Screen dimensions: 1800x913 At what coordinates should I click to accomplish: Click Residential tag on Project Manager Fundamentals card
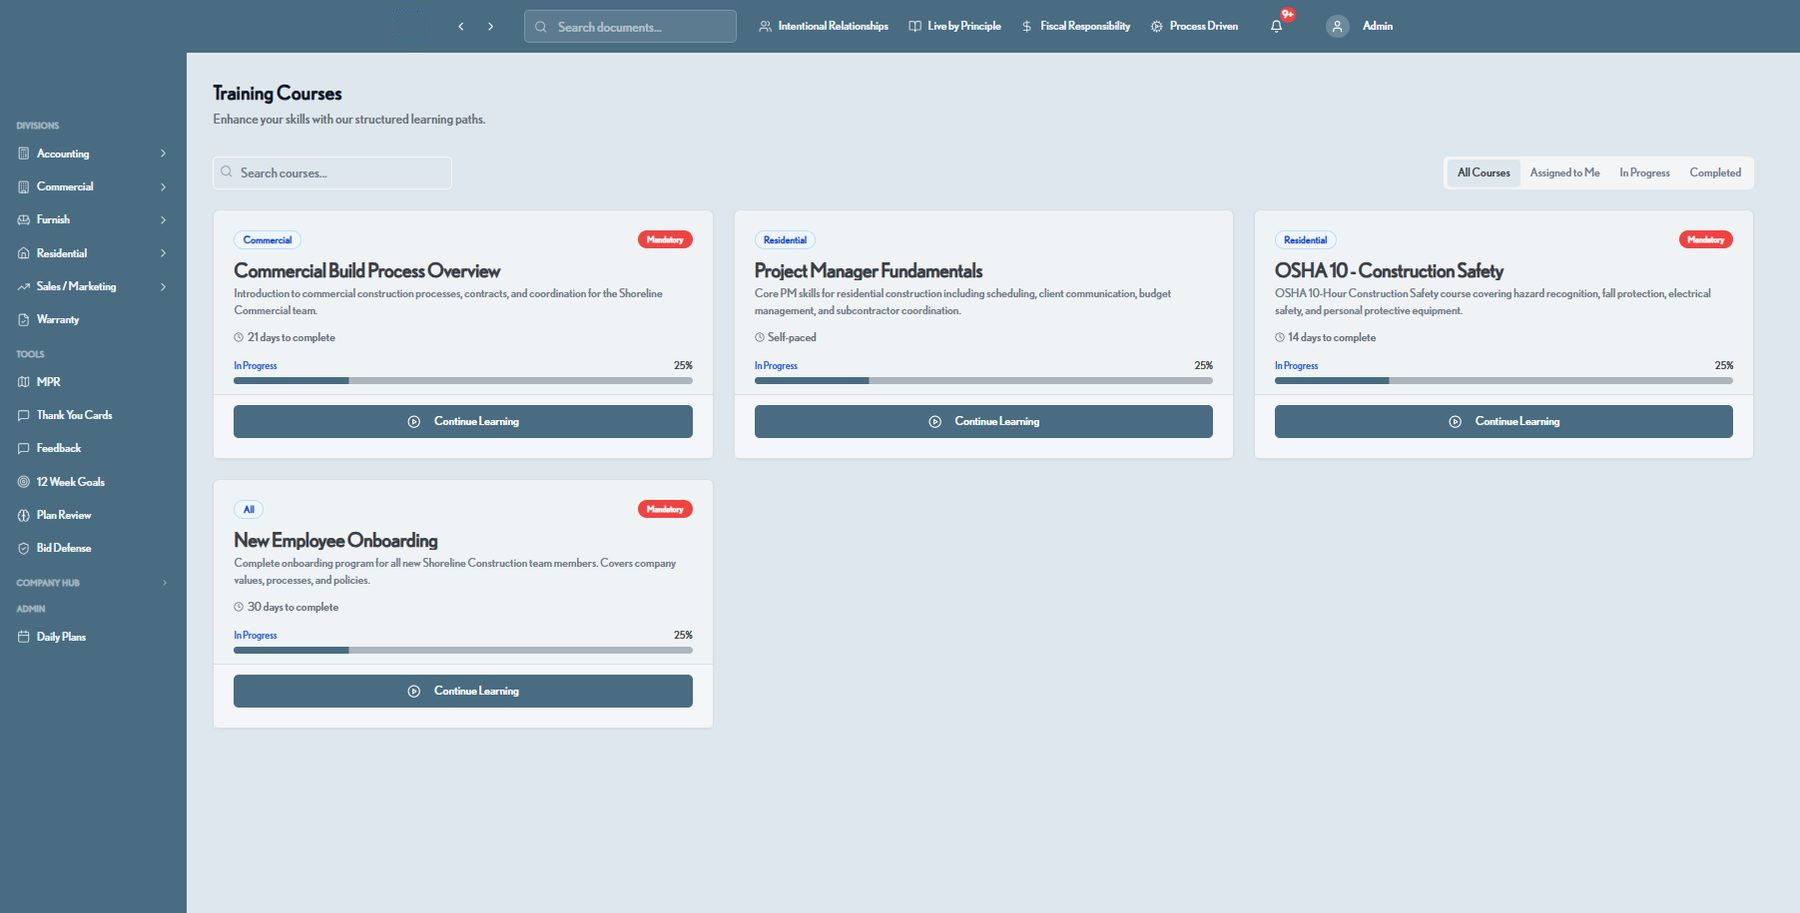tap(785, 240)
